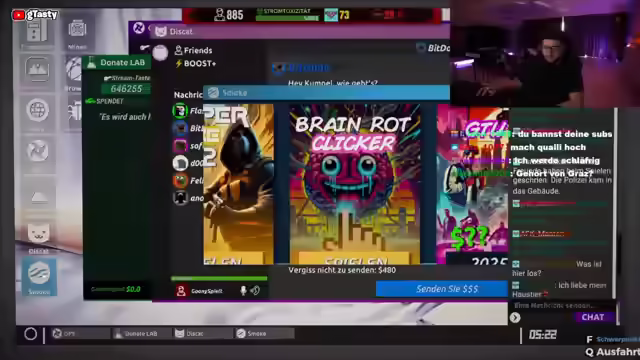Select the highlighted Smoke desktop icon
The image size is (640, 360).
[x=39, y=276]
